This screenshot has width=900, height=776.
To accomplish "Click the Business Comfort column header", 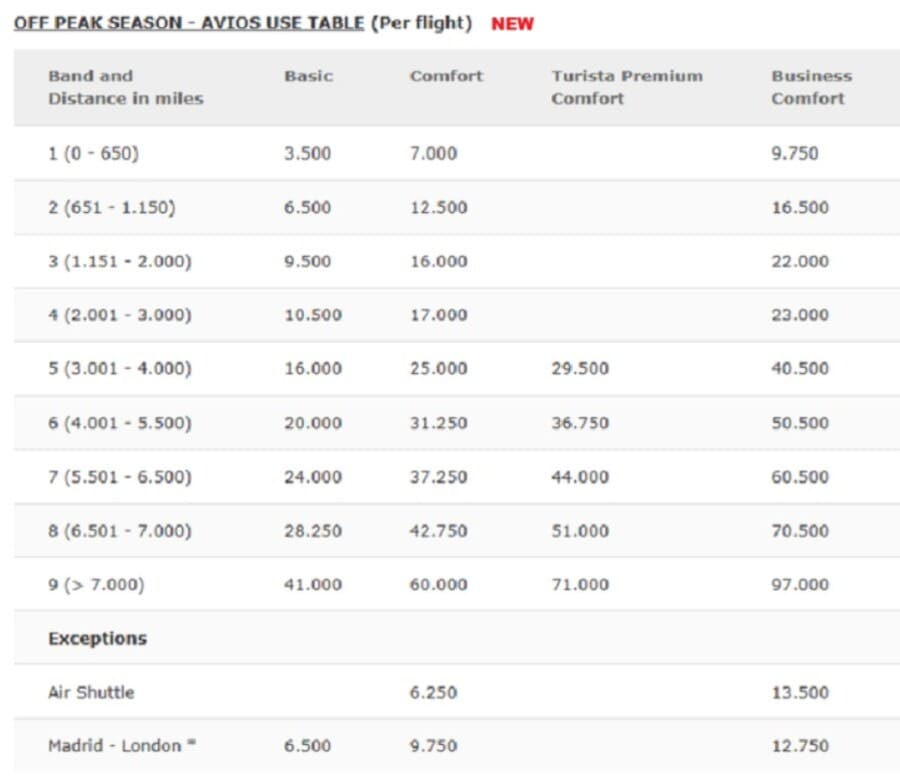I will 811,87.
